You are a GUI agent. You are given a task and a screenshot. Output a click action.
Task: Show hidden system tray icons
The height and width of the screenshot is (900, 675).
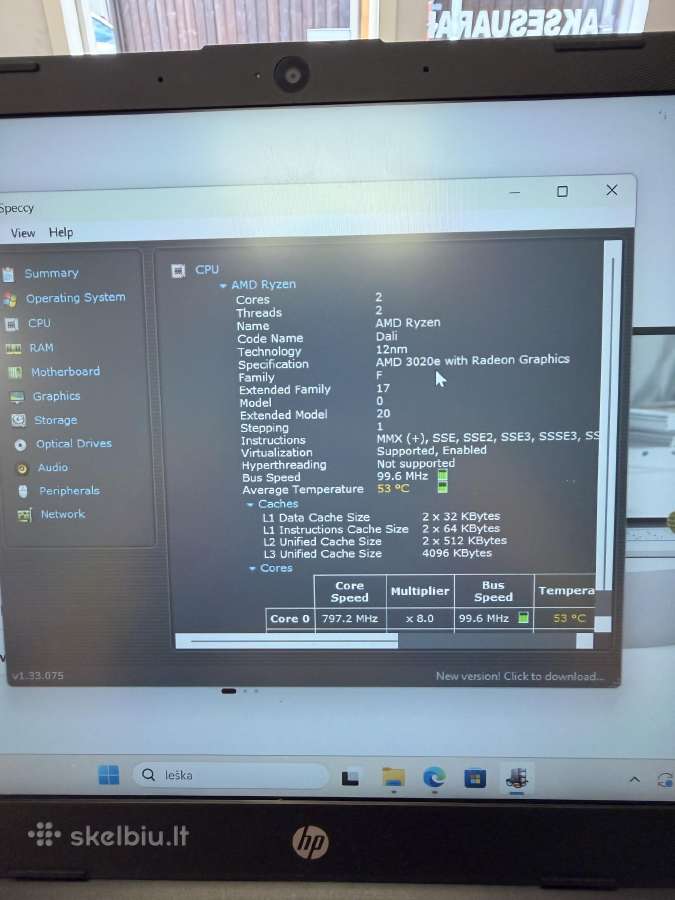pyautogui.click(x=634, y=779)
